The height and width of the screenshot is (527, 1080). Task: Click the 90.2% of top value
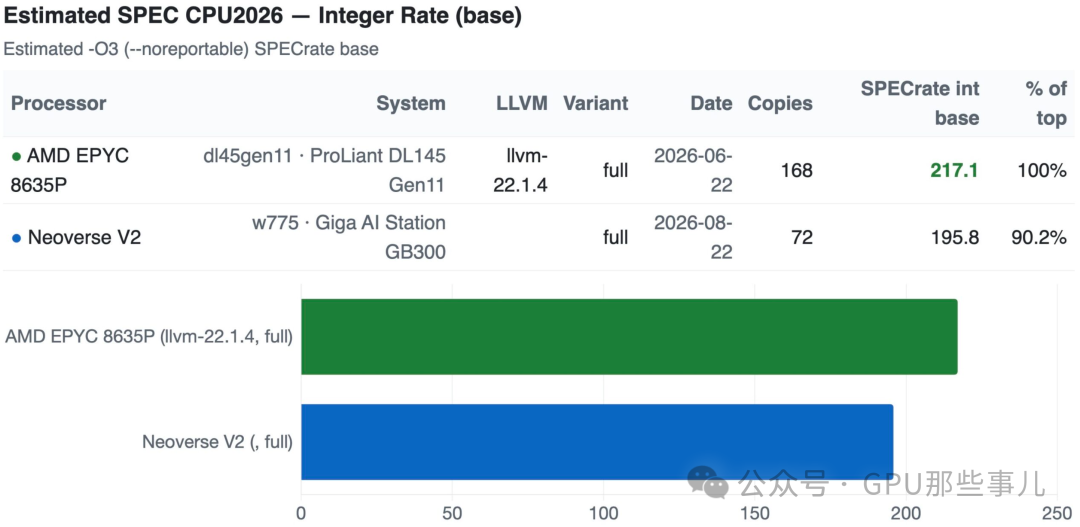click(1039, 238)
